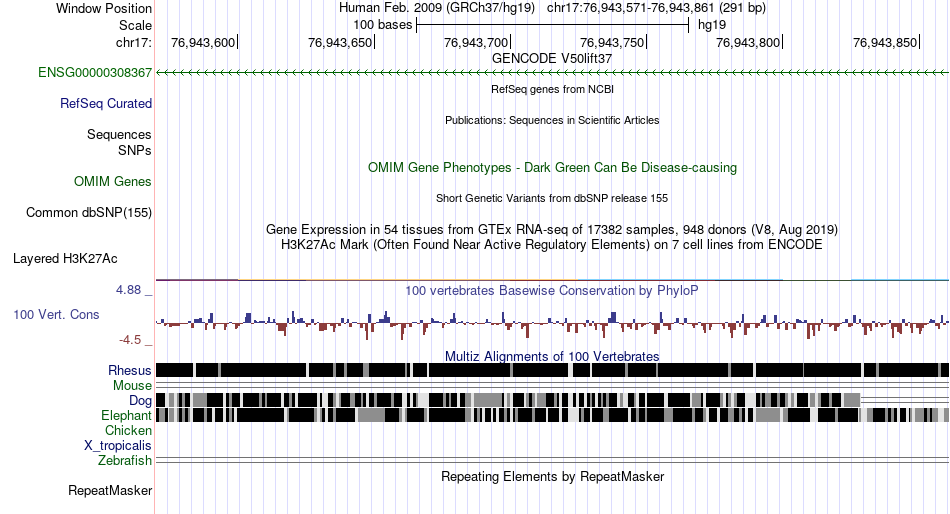This screenshot has width=950, height=514.
Task: Click the RefSeq genes from NCBI title
Action: click(x=553, y=89)
